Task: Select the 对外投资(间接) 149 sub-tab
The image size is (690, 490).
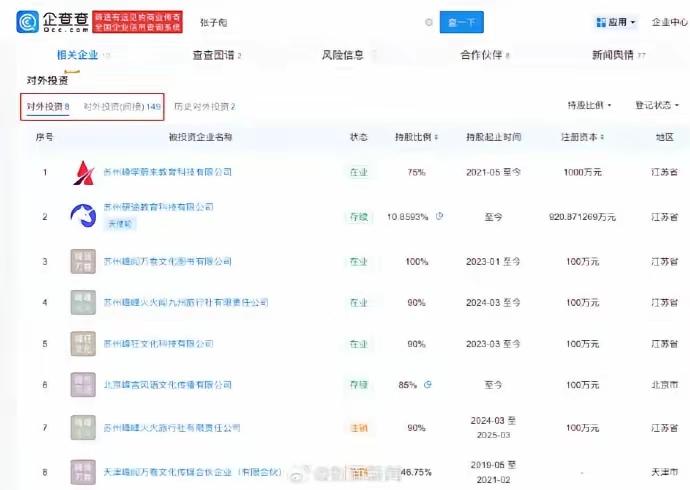Action: tap(122, 106)
